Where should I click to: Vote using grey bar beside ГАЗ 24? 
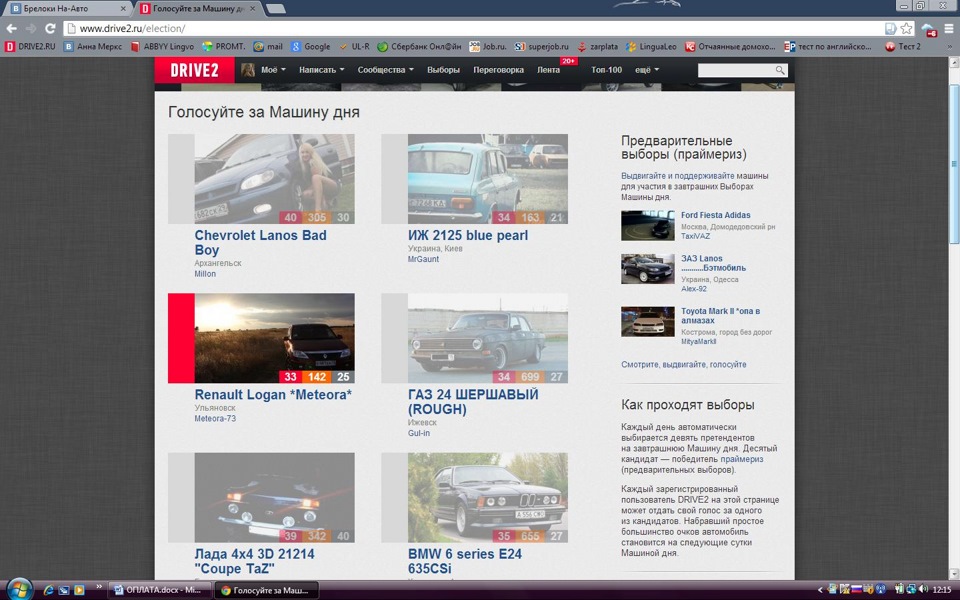point(394,338)
